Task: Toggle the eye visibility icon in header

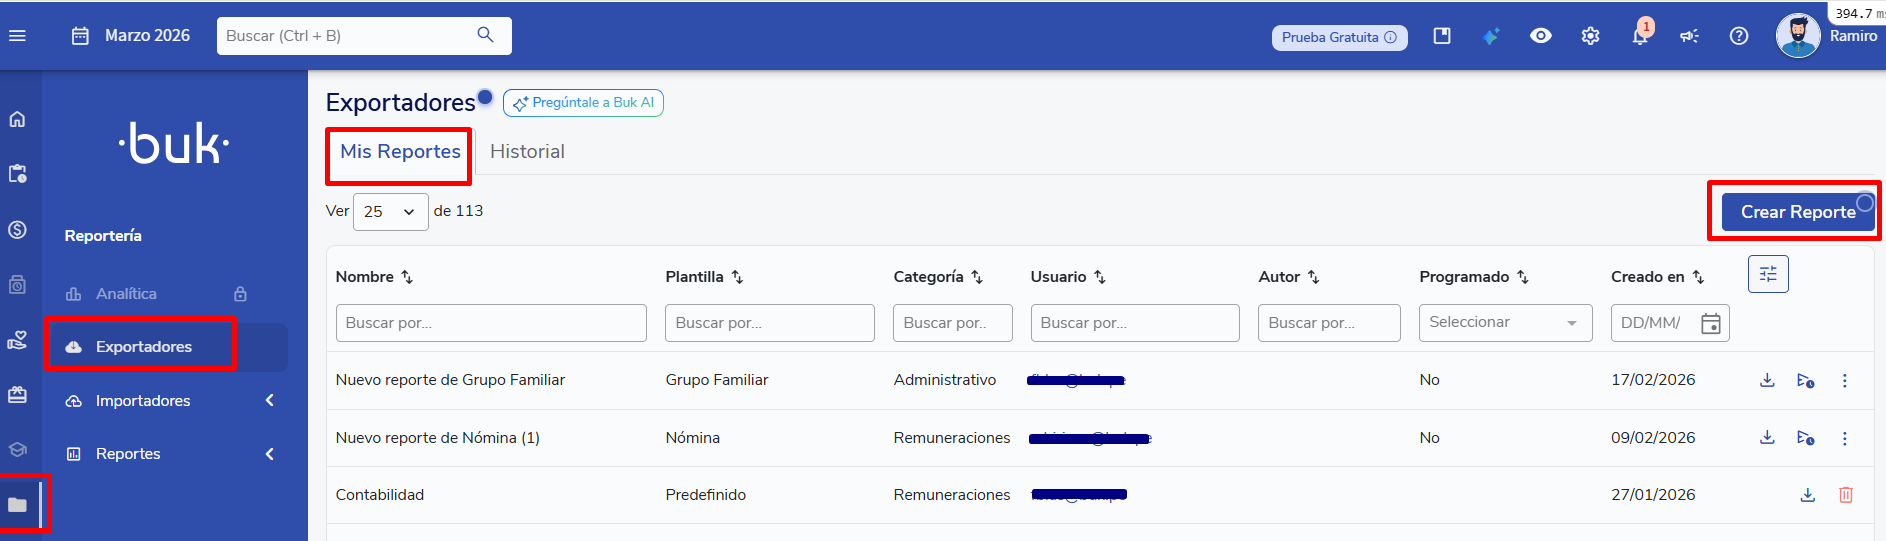Action: (x=1541, y=36)
